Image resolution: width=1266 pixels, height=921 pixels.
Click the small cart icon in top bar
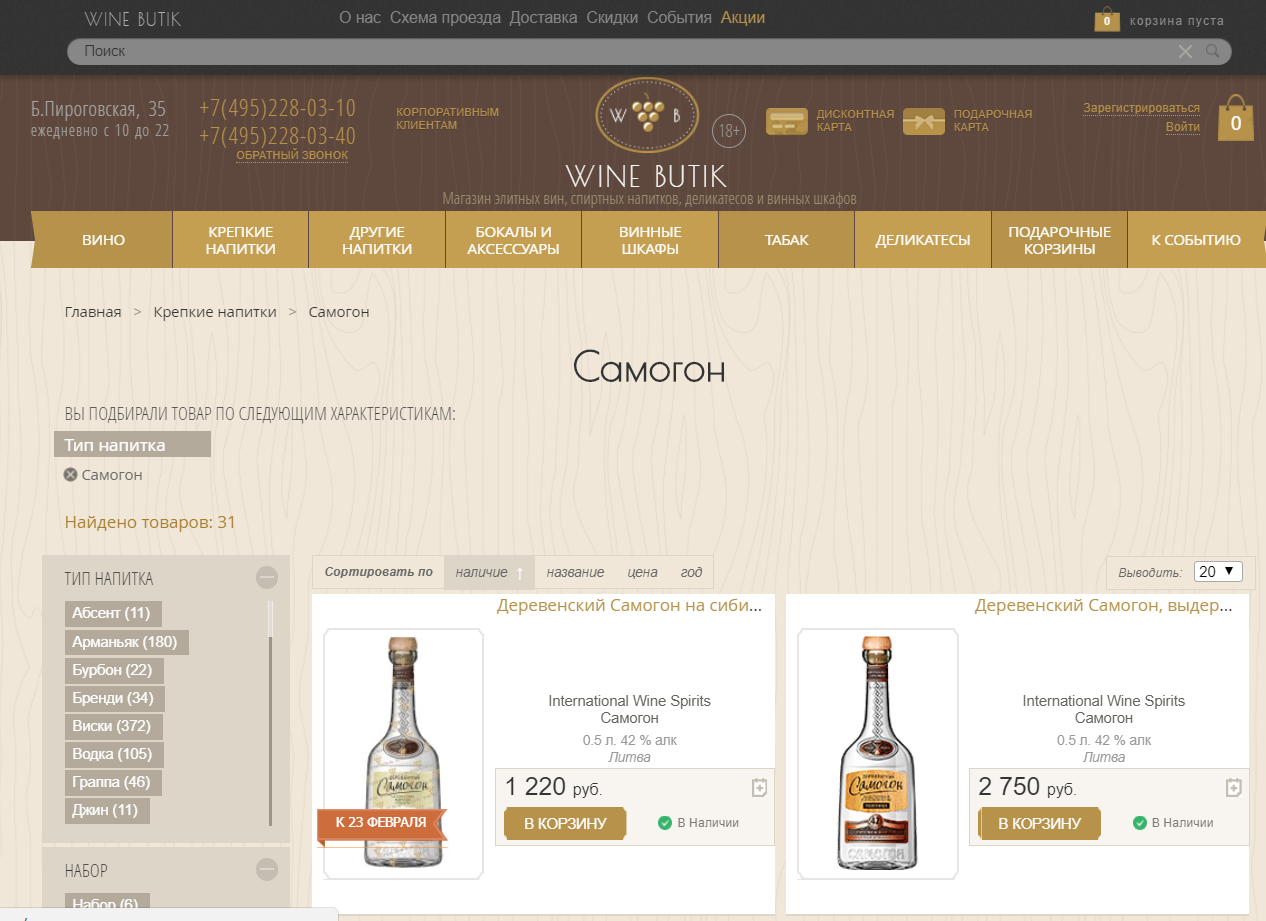1107,20
